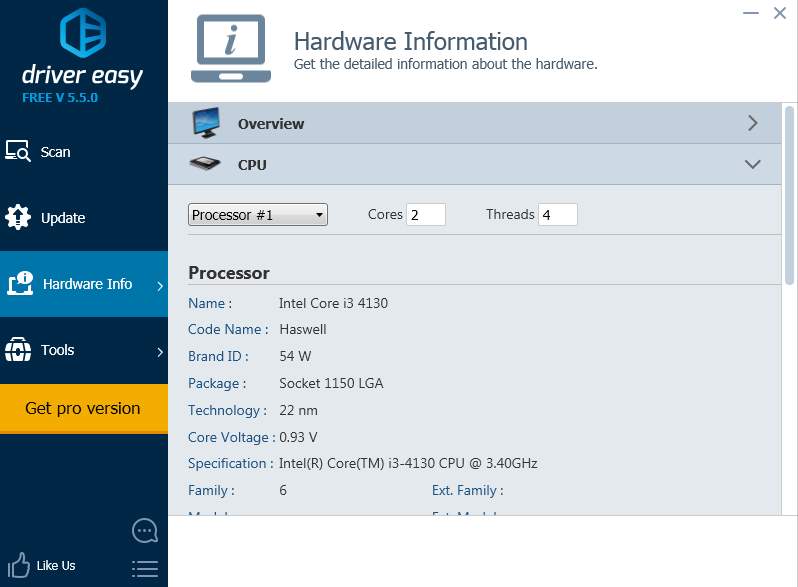The height and width of the screenshot is (587, 798).
Task: Open the Scan section icon
Action: point(18,151)
